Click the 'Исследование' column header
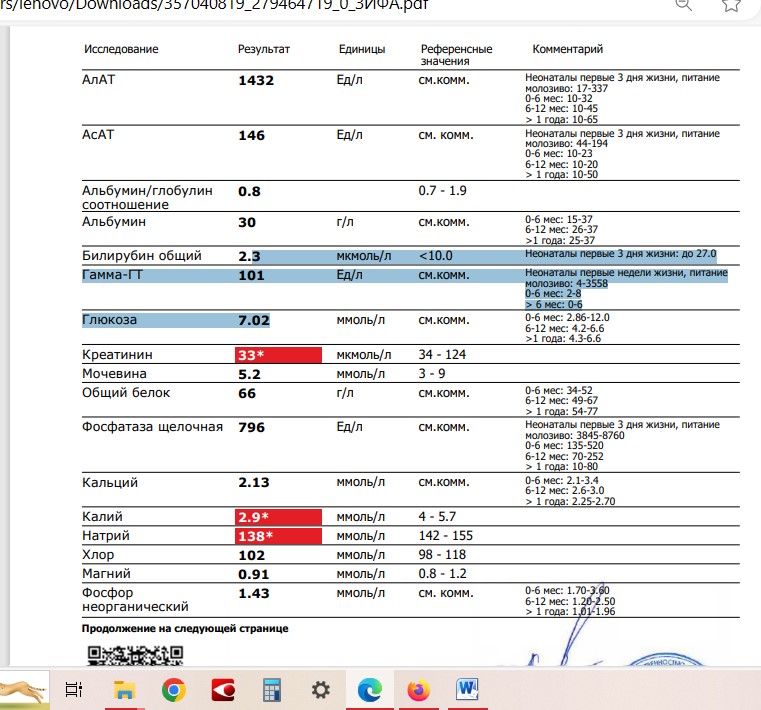The height and width of the screenshot is (710, 761). (121, 49)
